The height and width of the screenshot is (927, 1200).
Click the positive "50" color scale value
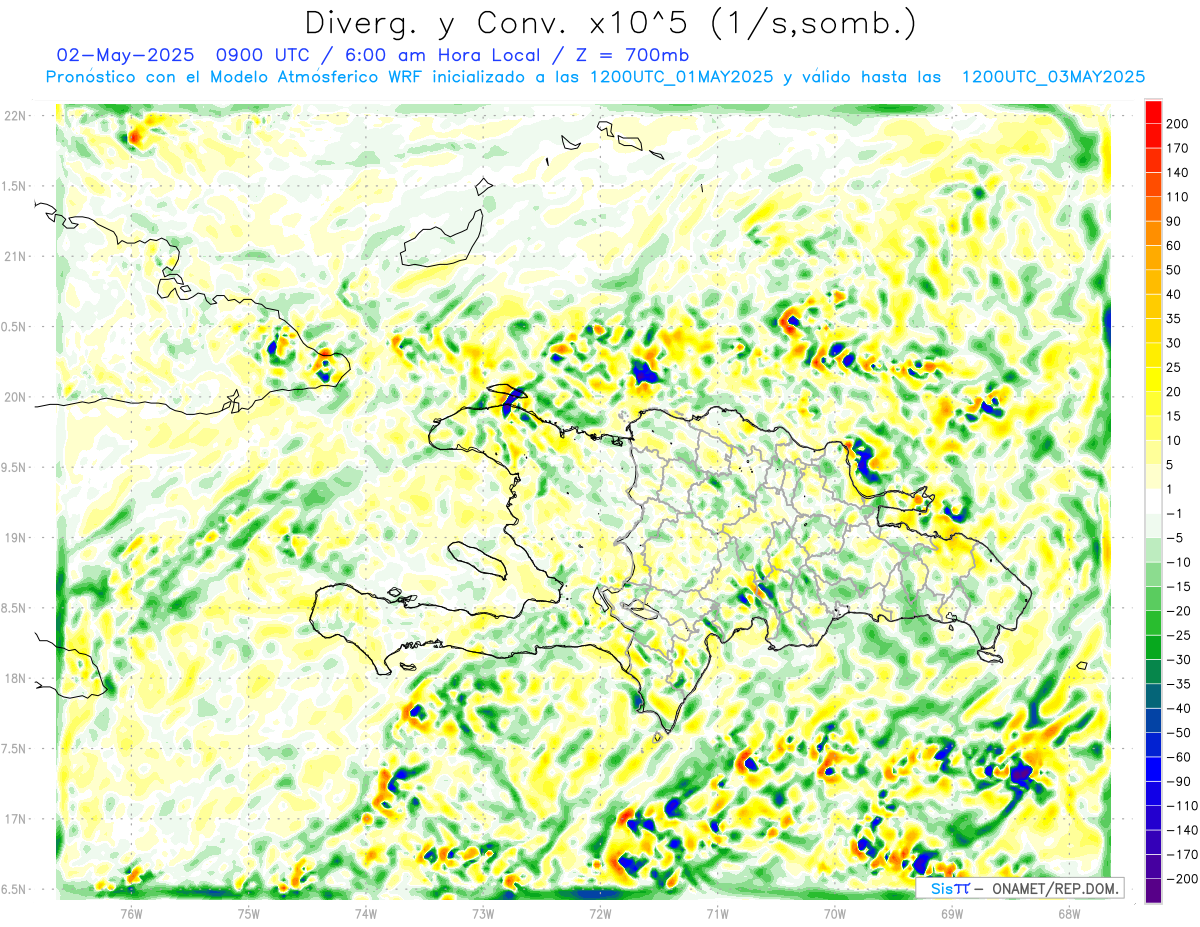pyautogui.click(x=1175, y=270)
